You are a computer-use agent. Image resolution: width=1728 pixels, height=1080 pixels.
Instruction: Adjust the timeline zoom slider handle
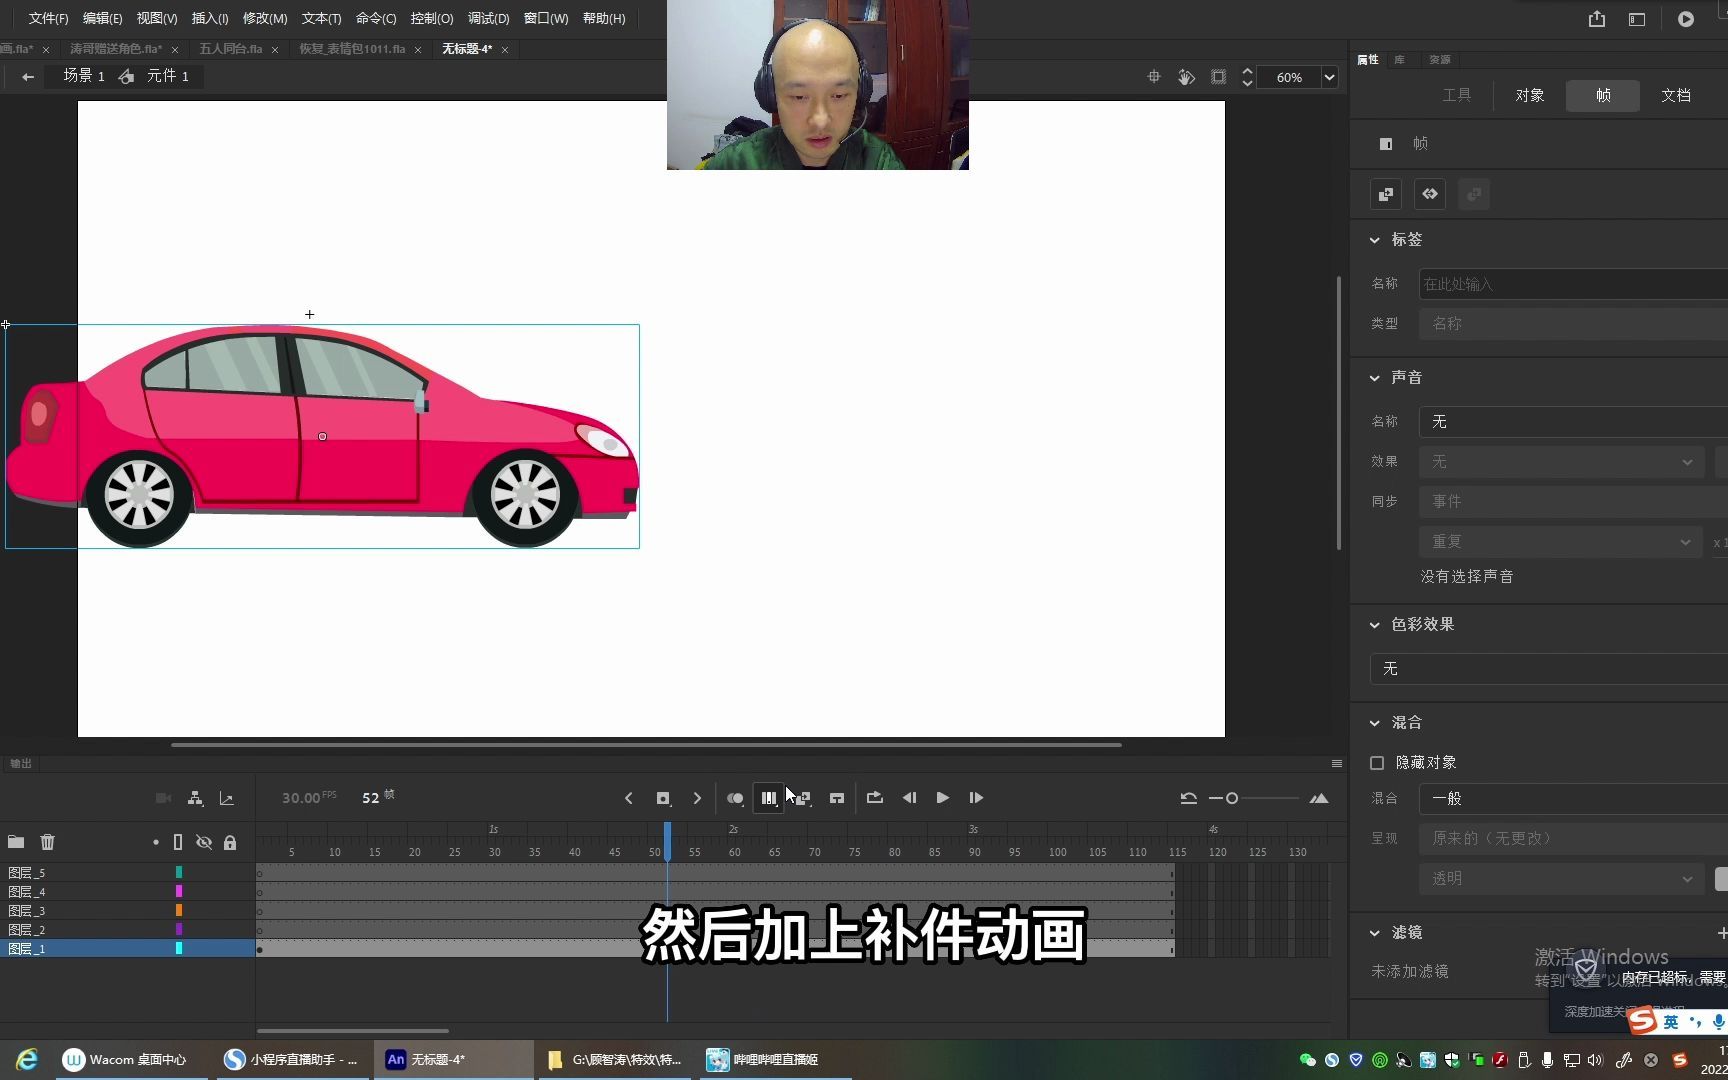point(1232,798)
